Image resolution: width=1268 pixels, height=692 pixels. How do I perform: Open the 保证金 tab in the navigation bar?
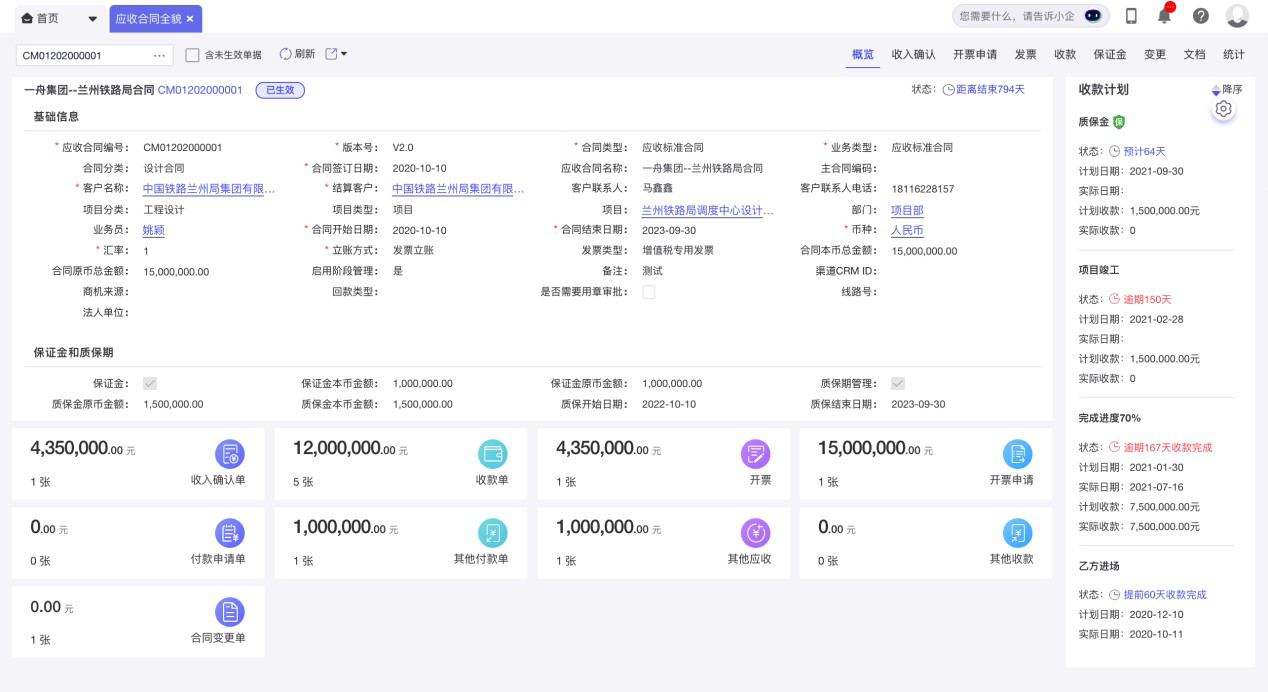(x=1110, y=55)
